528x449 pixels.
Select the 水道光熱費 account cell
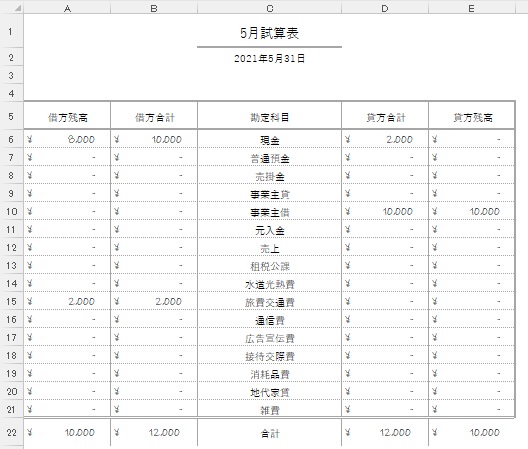(269, 283)
